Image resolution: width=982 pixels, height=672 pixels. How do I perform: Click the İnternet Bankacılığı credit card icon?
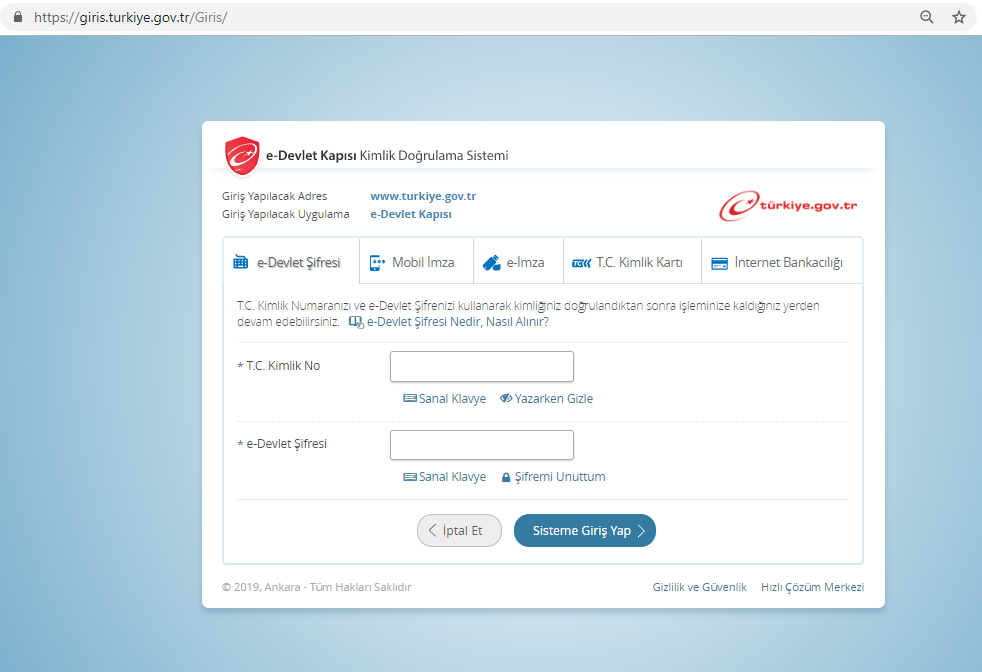pyautogui.click(x=720, y=263)
